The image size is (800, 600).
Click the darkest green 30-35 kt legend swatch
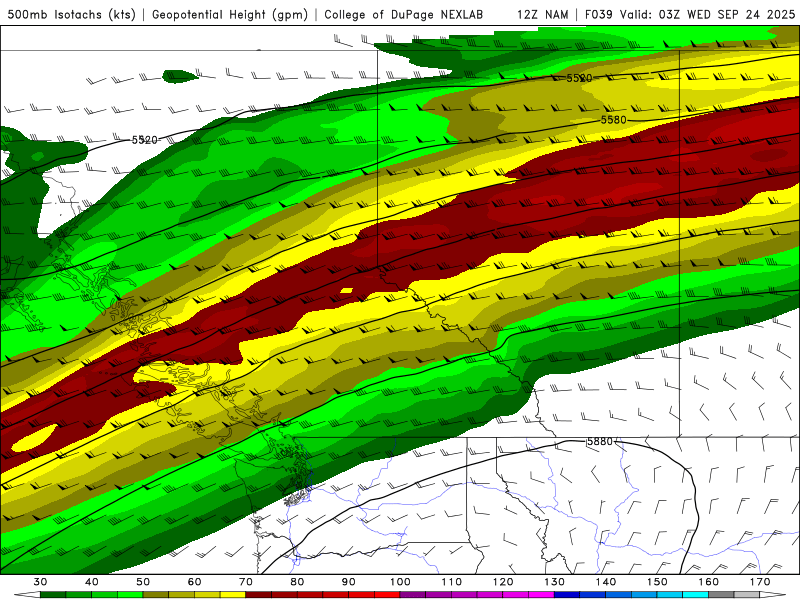53,595
